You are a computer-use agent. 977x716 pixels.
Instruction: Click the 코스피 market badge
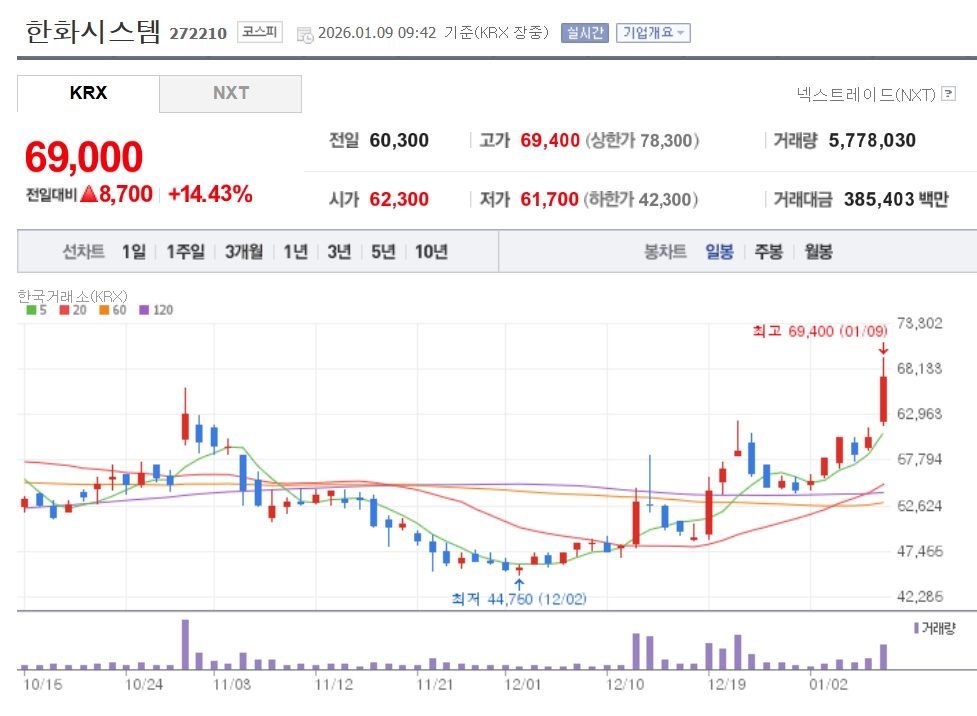pos(262,32)
